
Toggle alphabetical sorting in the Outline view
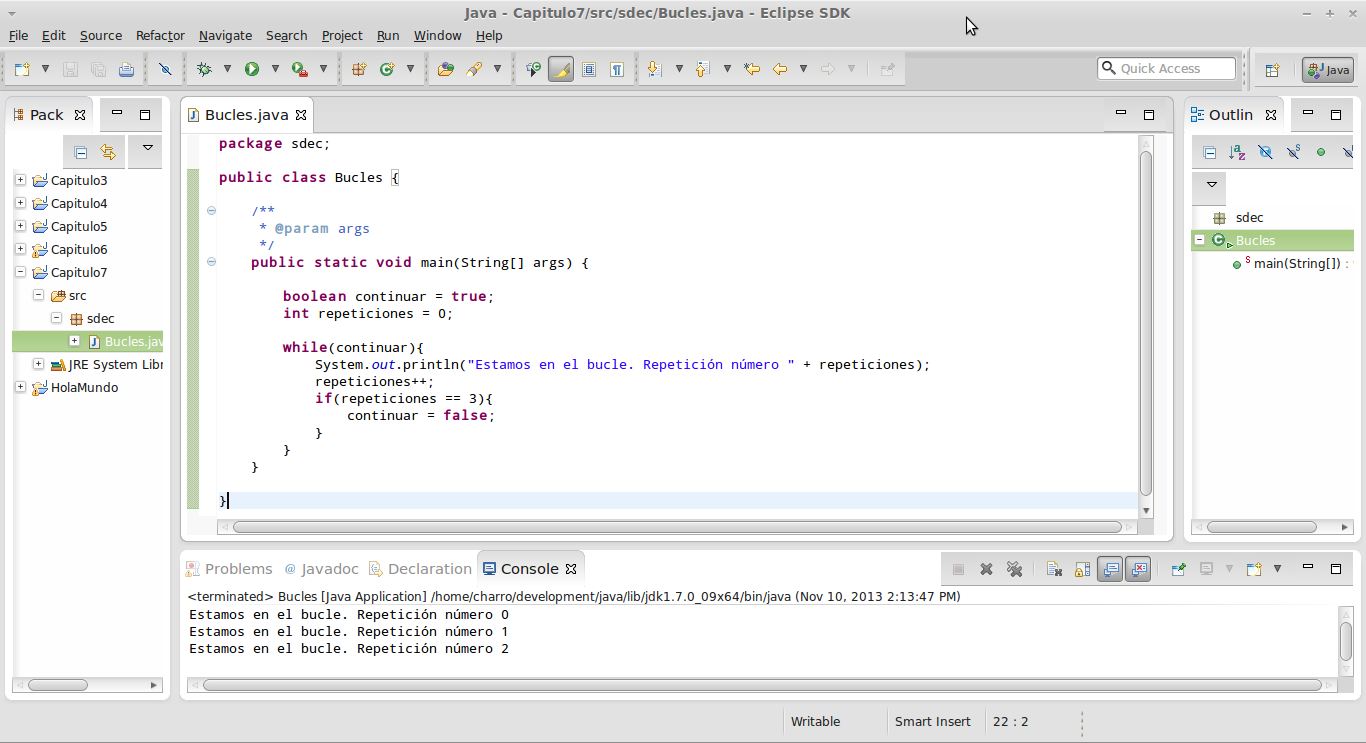point(1236,151)
